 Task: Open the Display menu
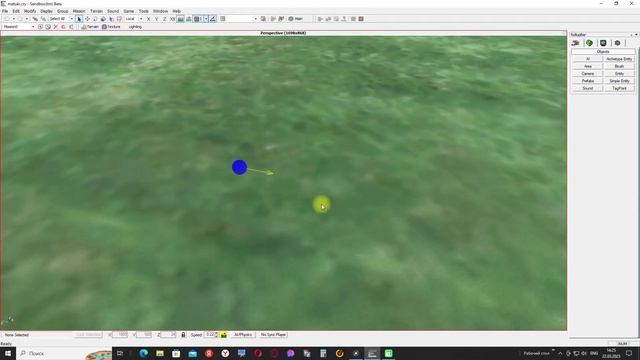click(x=46, y=11)
